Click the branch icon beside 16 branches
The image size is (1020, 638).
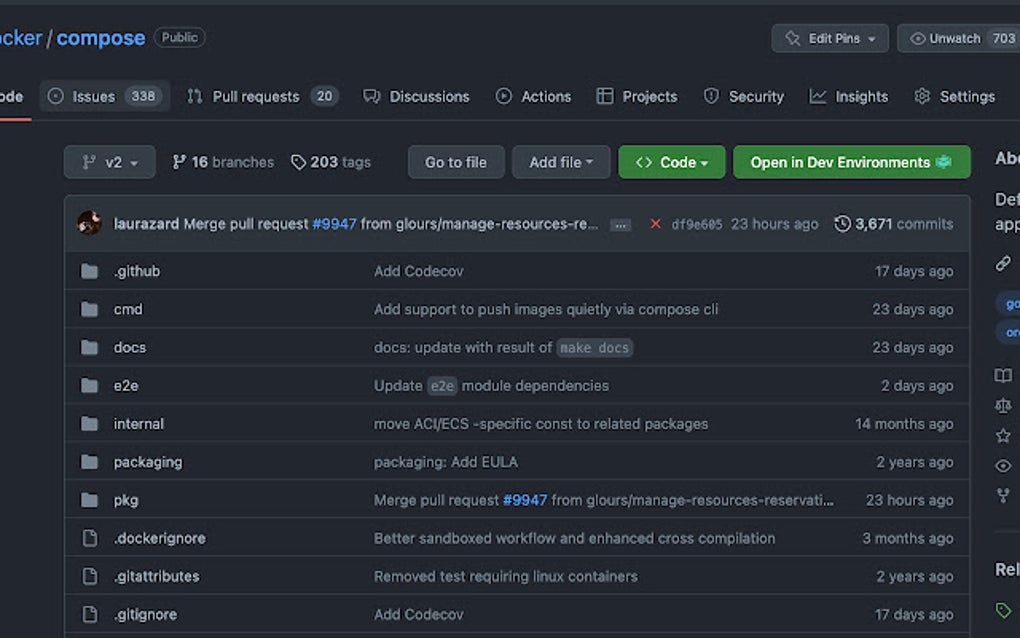pos(179,161)
